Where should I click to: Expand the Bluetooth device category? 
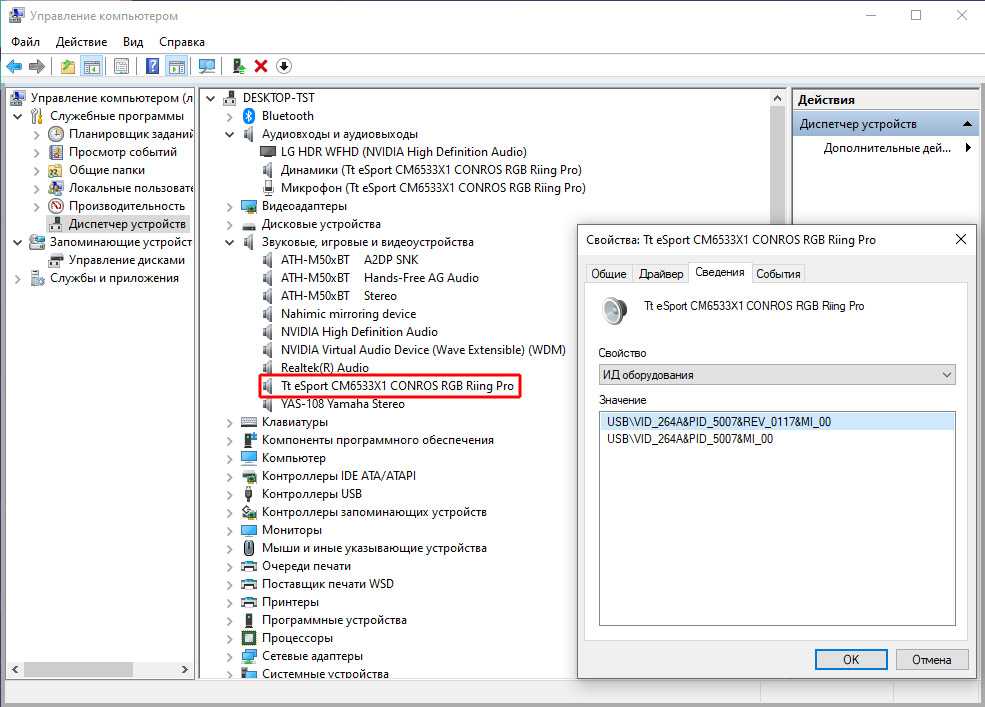pyautogui.click(x=231, y=116)
